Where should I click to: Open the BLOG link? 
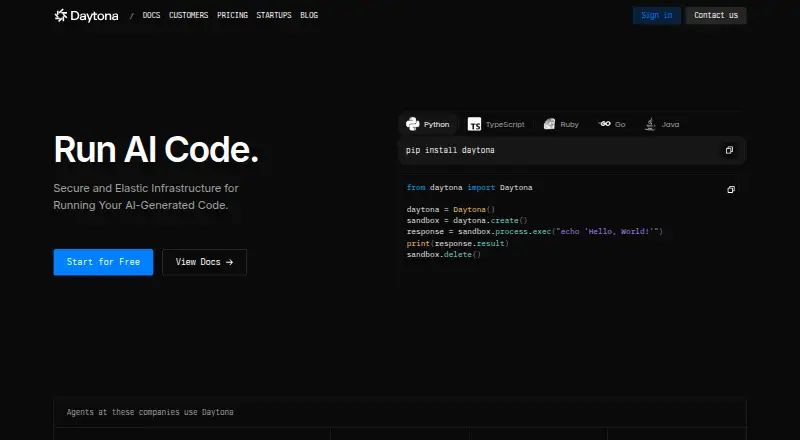[x=309, y=15]
